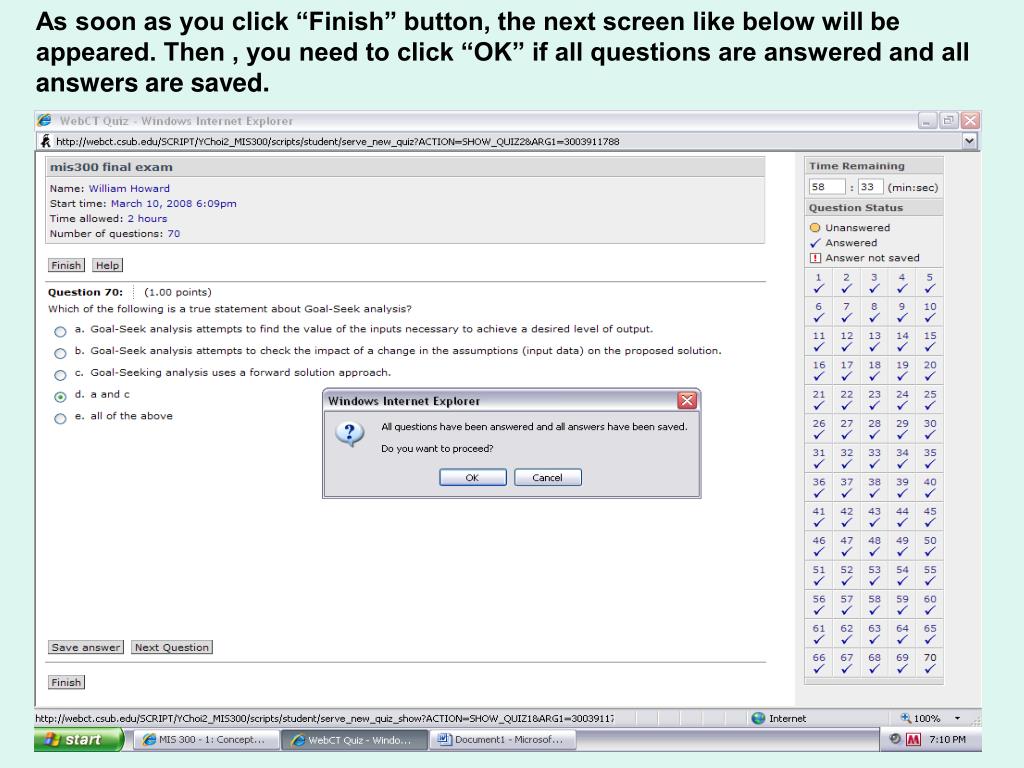Close the Windows Internet Explorer dialog
1024x768 pixels.
(x=686, y=400)
